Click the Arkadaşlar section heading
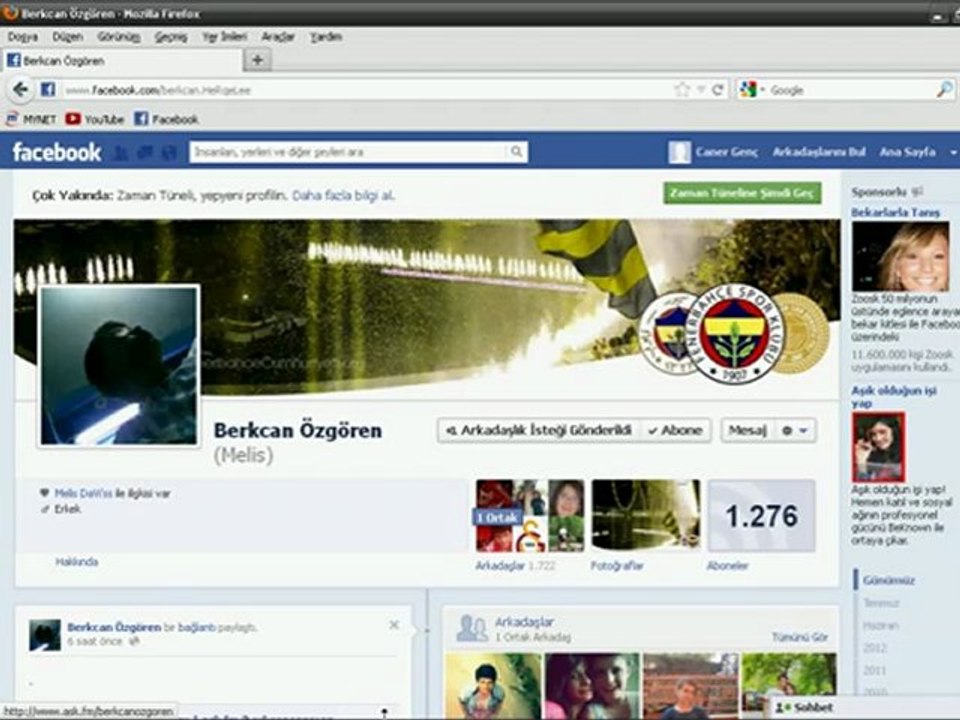The width and height of the screenshot is (960, 720). point(524,622)
